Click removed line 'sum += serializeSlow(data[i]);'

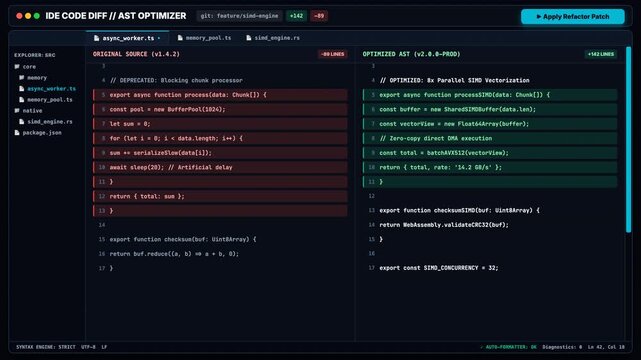pyautogui.click(x=220, y=153)
